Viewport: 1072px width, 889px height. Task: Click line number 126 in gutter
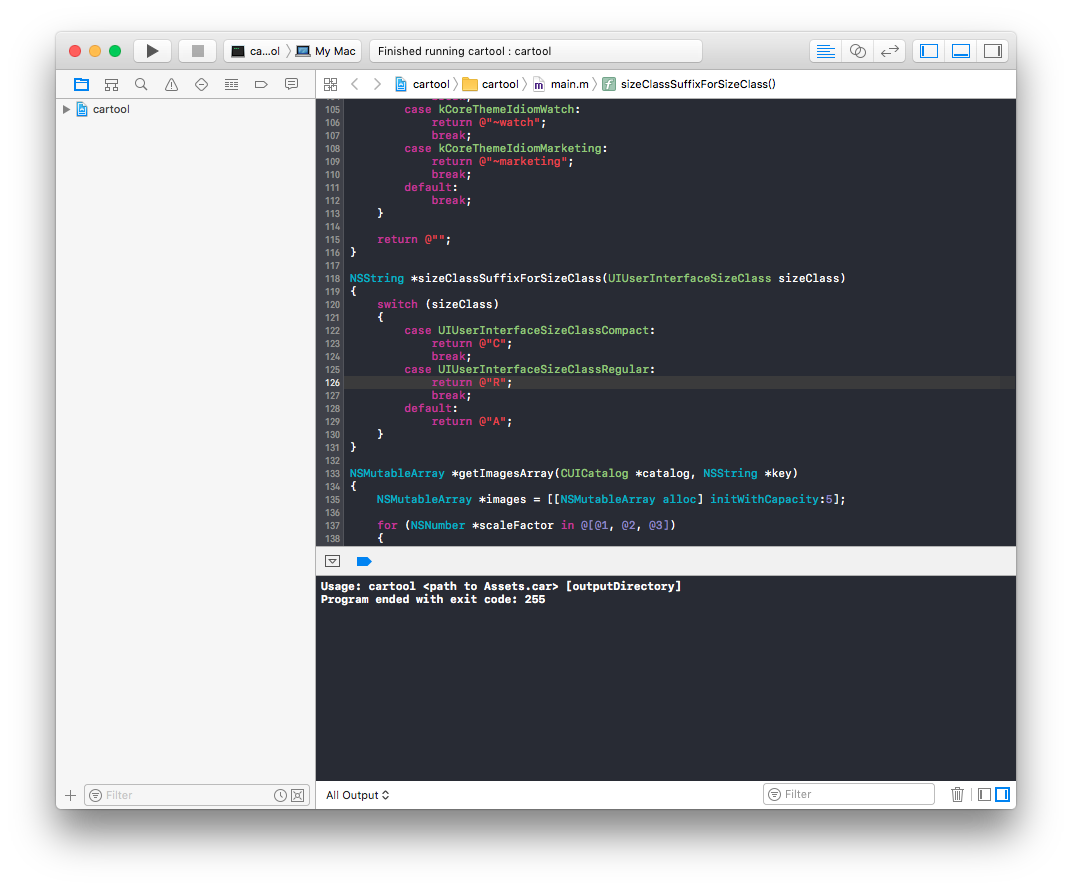click(x=332, y=383)
